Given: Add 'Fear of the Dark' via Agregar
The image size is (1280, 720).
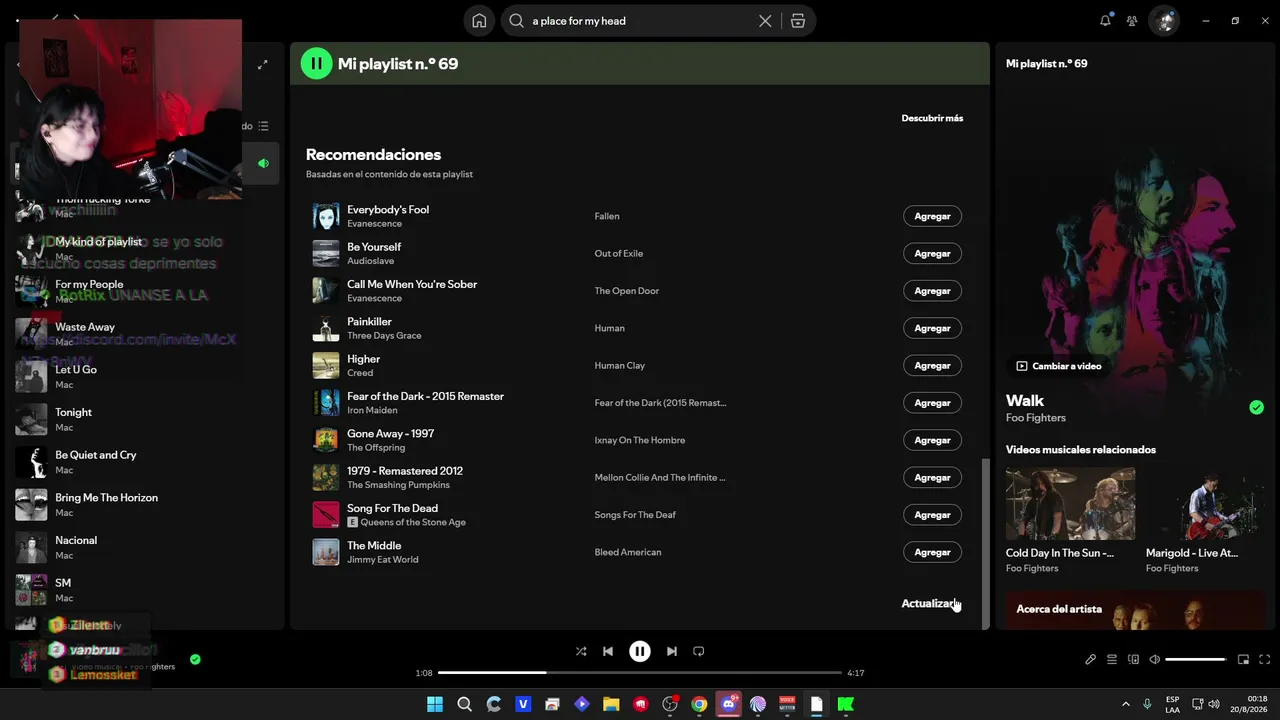Looking at the screenshot, I should click(932, 403).
